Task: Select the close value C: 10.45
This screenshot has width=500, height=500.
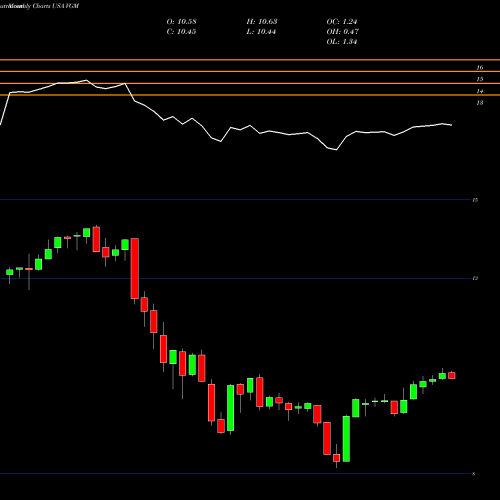Action: tap(181, 32)
